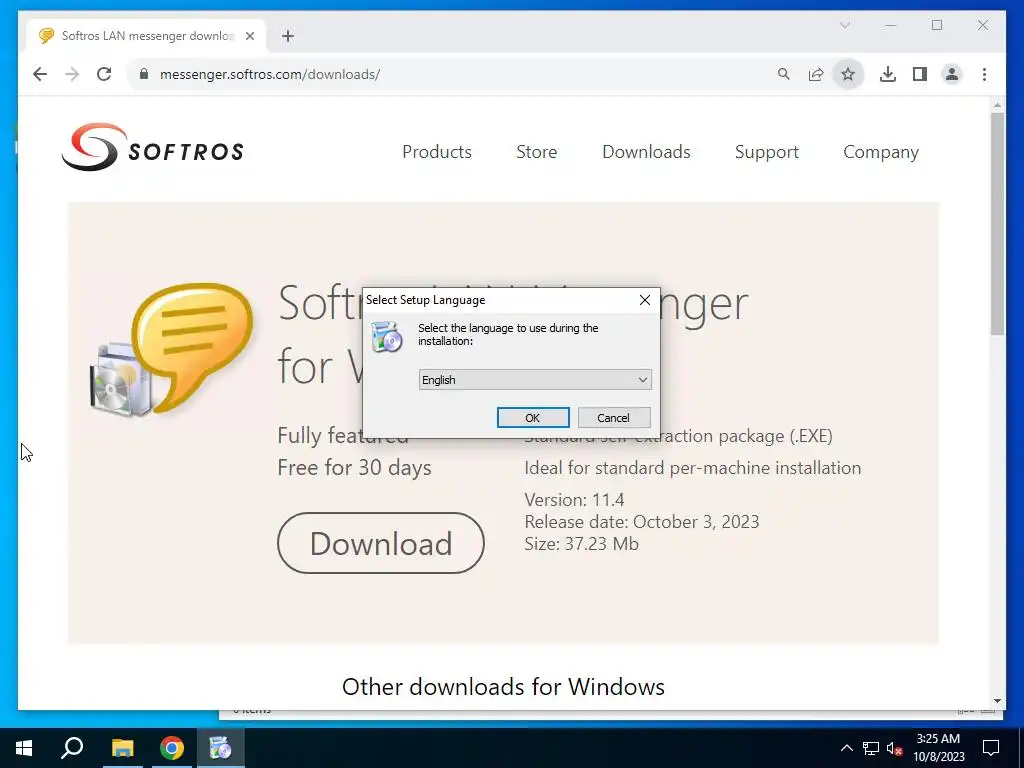Close the Select Setup Language dialog
The image size is (1024, 768).
pos(645,300)
